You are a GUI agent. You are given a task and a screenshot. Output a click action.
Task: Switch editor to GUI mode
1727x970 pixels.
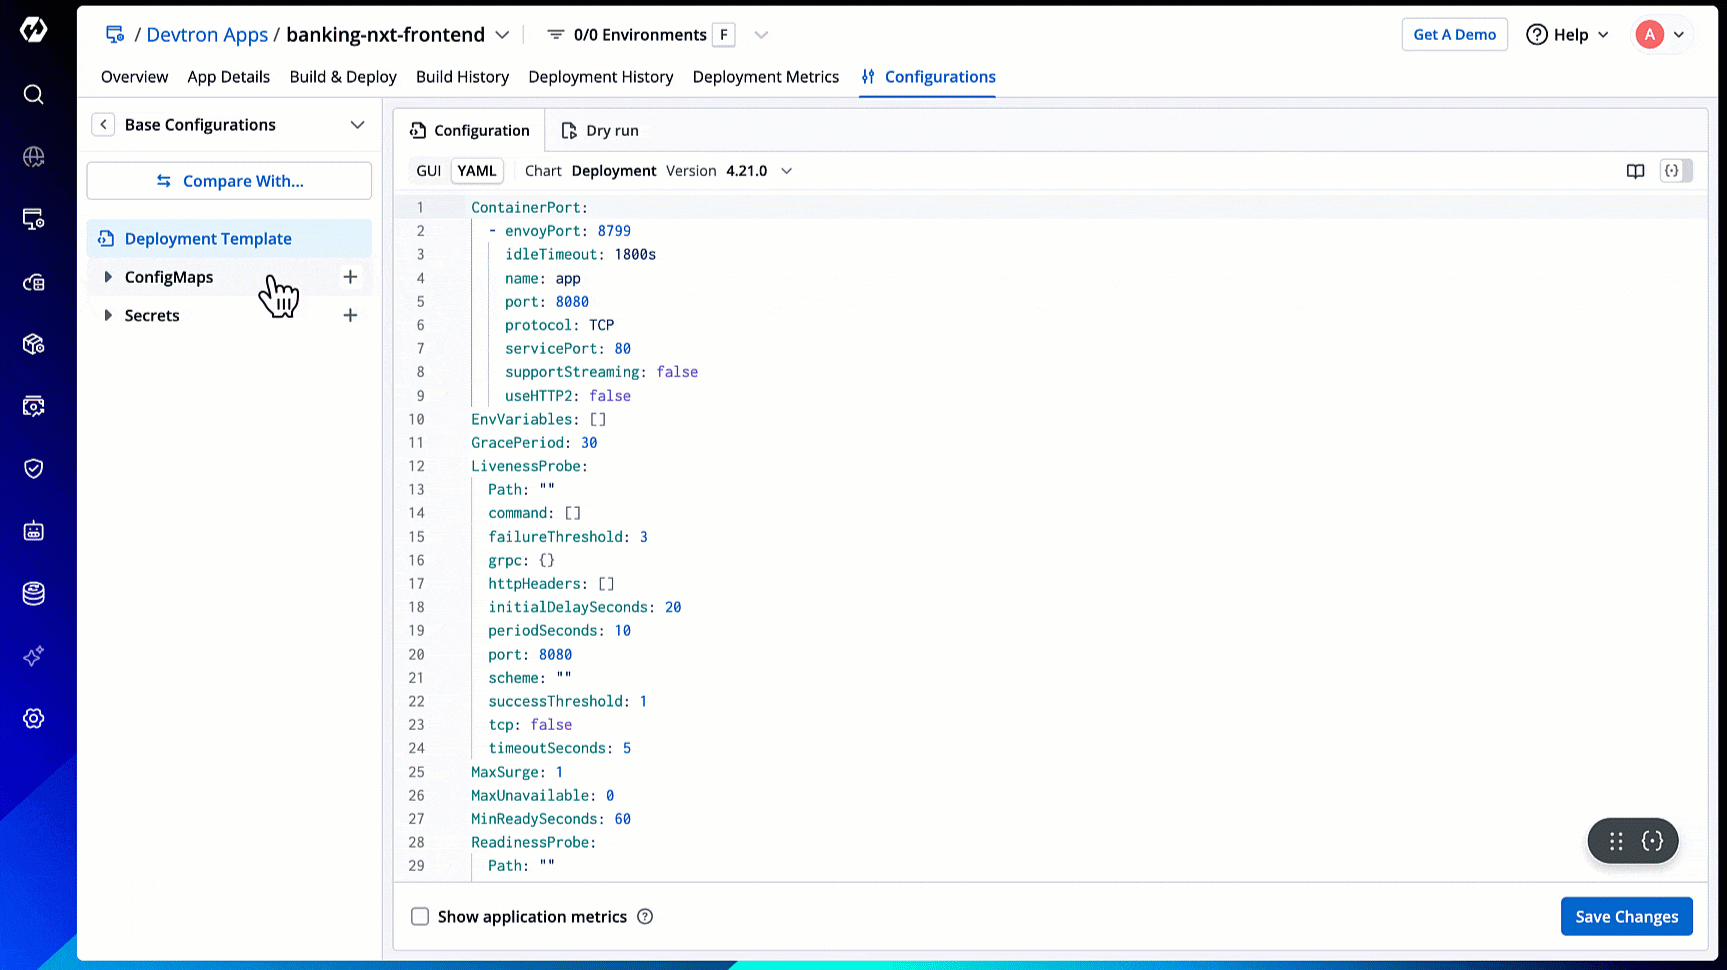[x=428, y=171]
